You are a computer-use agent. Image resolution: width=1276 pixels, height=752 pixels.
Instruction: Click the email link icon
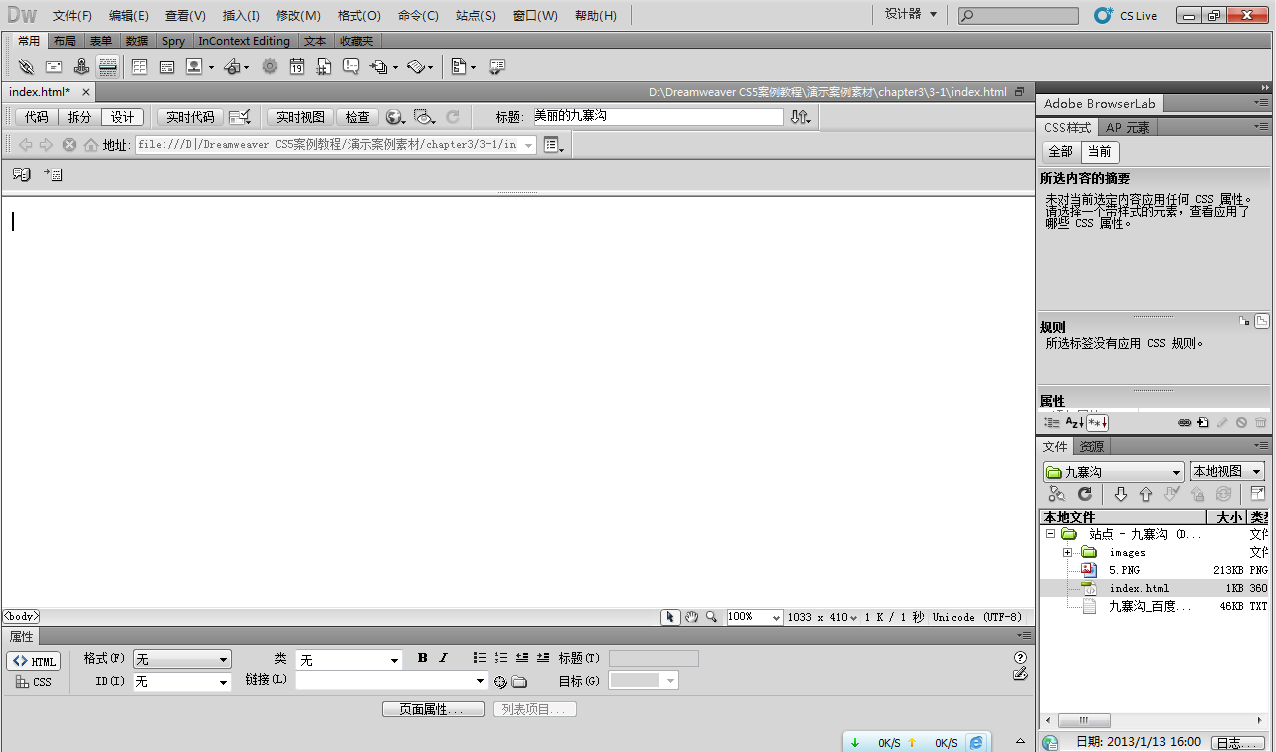54,67
